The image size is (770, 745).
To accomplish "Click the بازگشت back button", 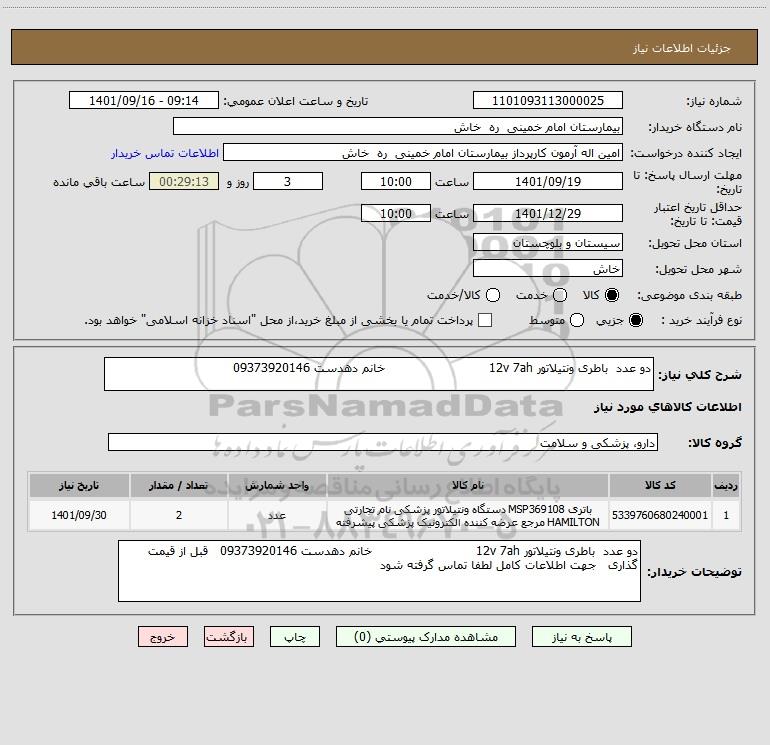I will click(x=229, y=637).
